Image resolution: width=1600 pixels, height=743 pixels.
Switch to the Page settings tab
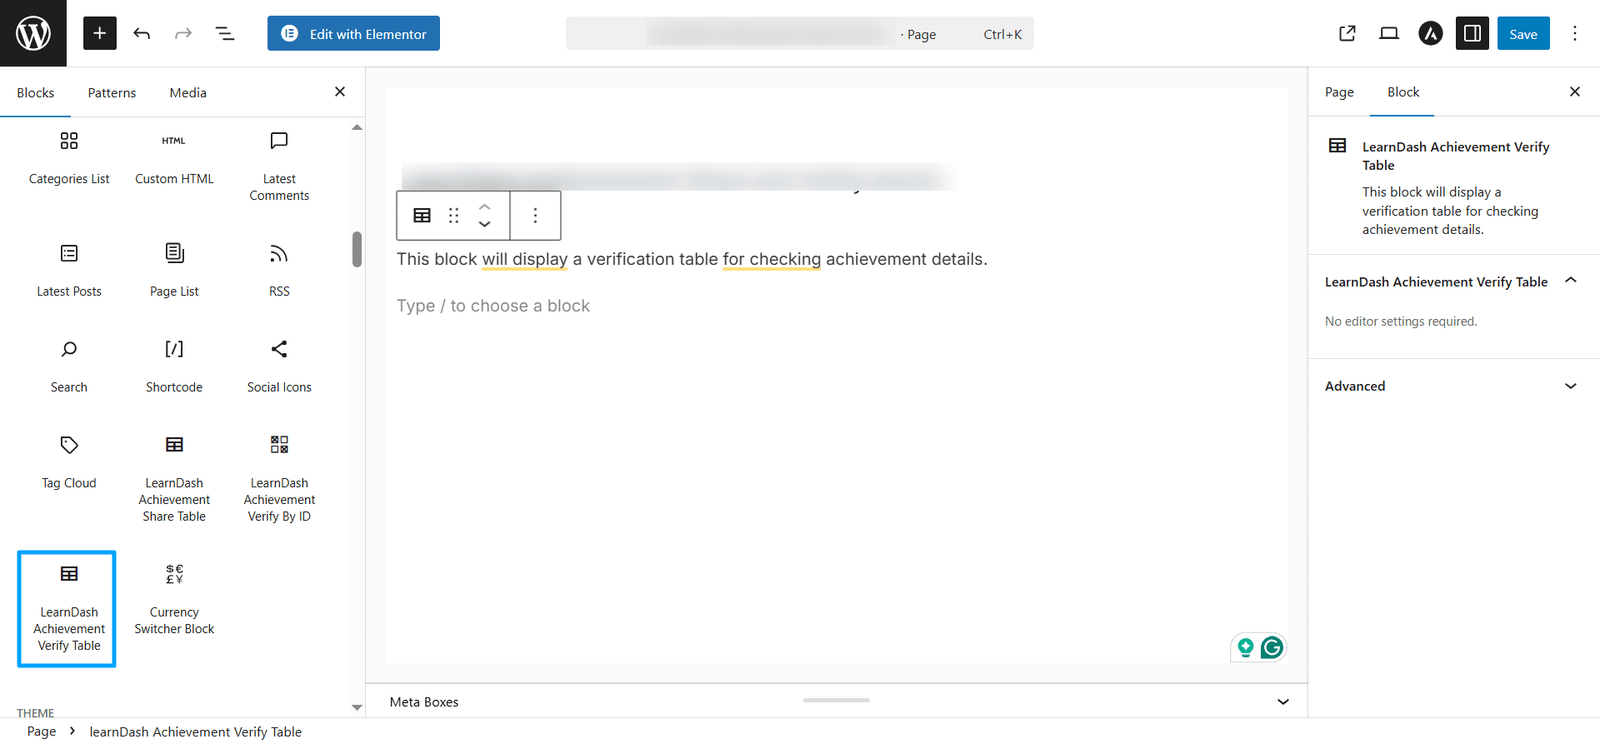[x=1339, y=92]
